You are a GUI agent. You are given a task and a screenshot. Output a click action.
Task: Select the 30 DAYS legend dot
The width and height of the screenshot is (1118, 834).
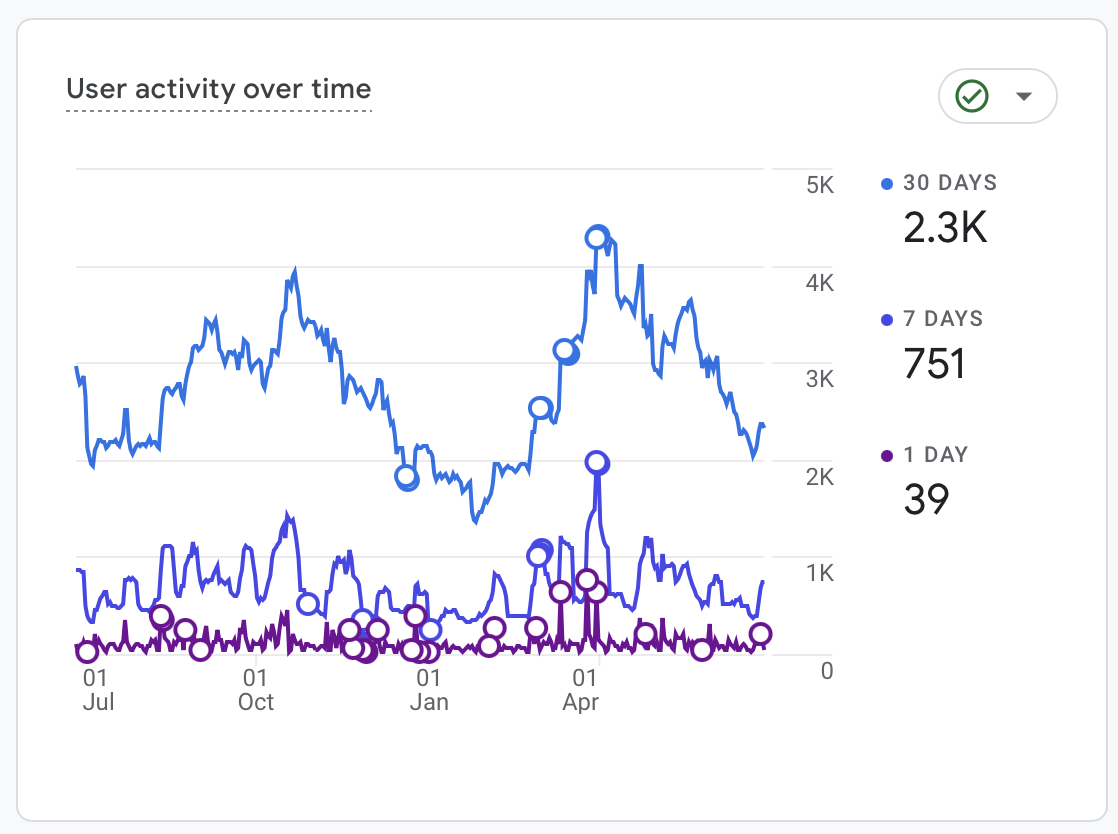tap(887, 184)
